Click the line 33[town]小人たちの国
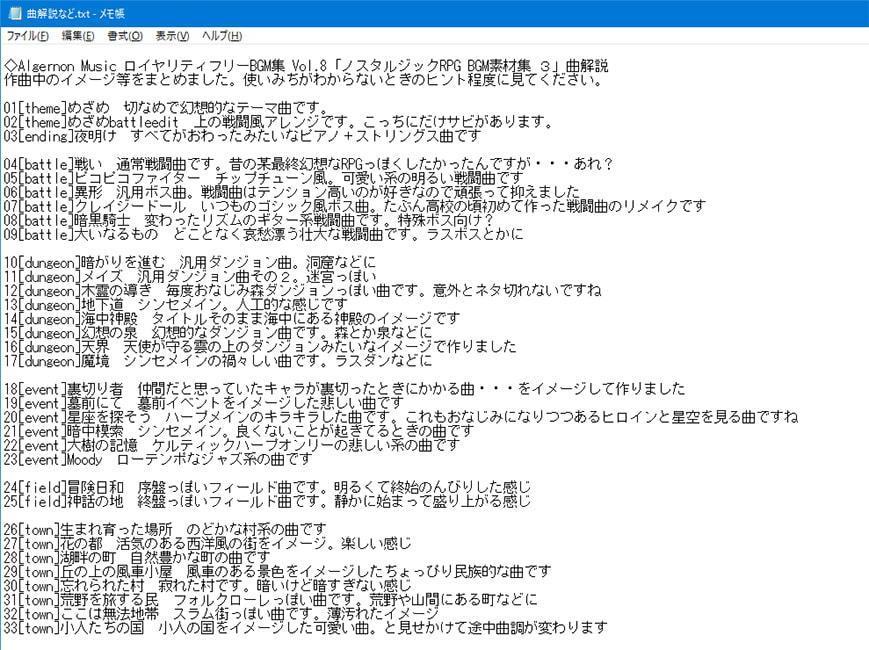The width and height of the screenshot is (869, 650). (305, 628)
